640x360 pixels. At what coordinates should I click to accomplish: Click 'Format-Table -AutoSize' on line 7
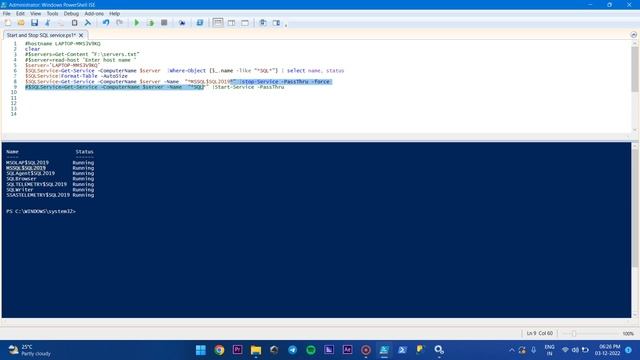pos(94,76)
